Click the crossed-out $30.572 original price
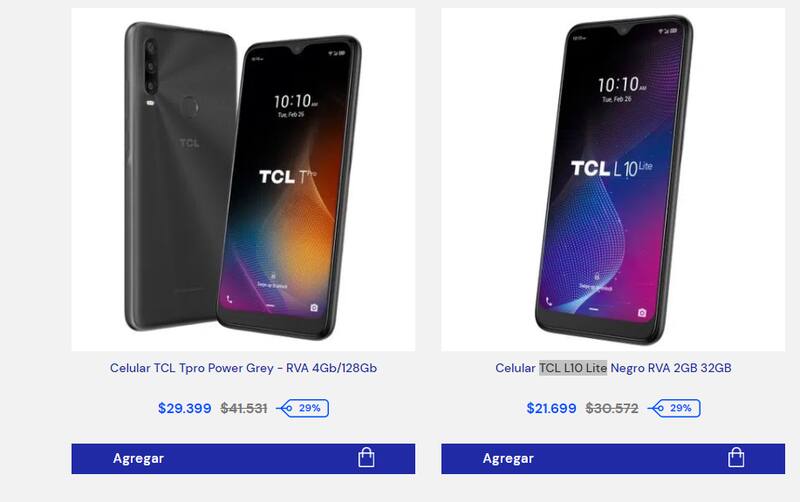Image resolution: width=800 pixels, height=502 pixels. (612, 408)
